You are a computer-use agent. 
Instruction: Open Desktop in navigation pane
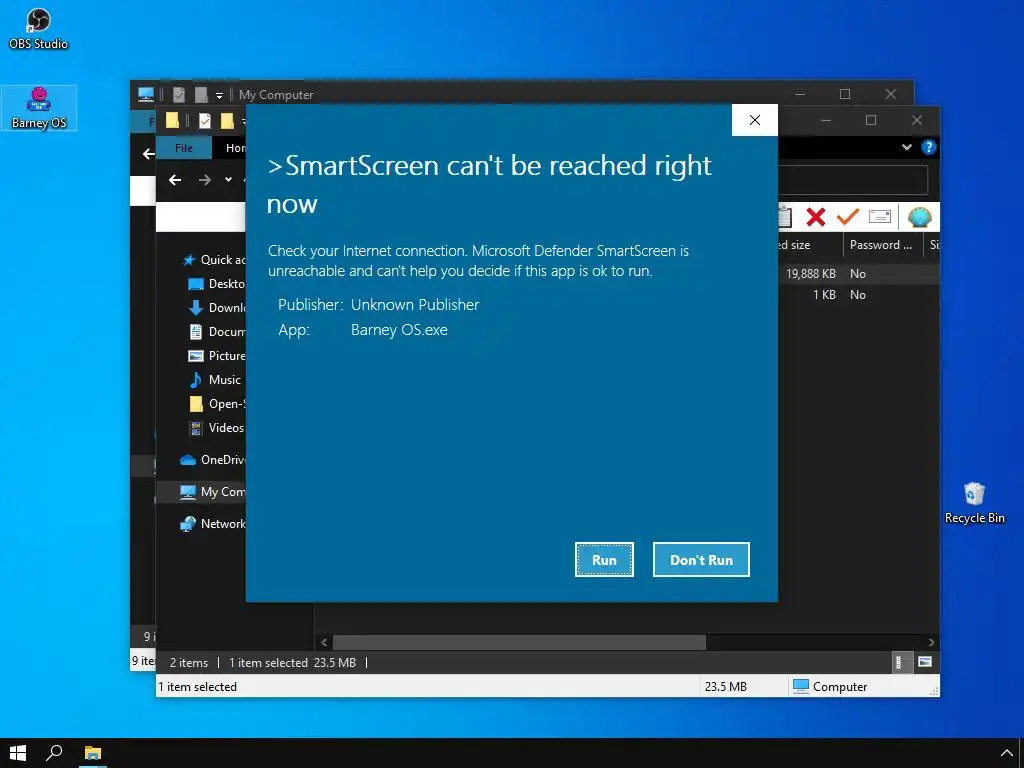pyautogui.click(x=216, y=284)
